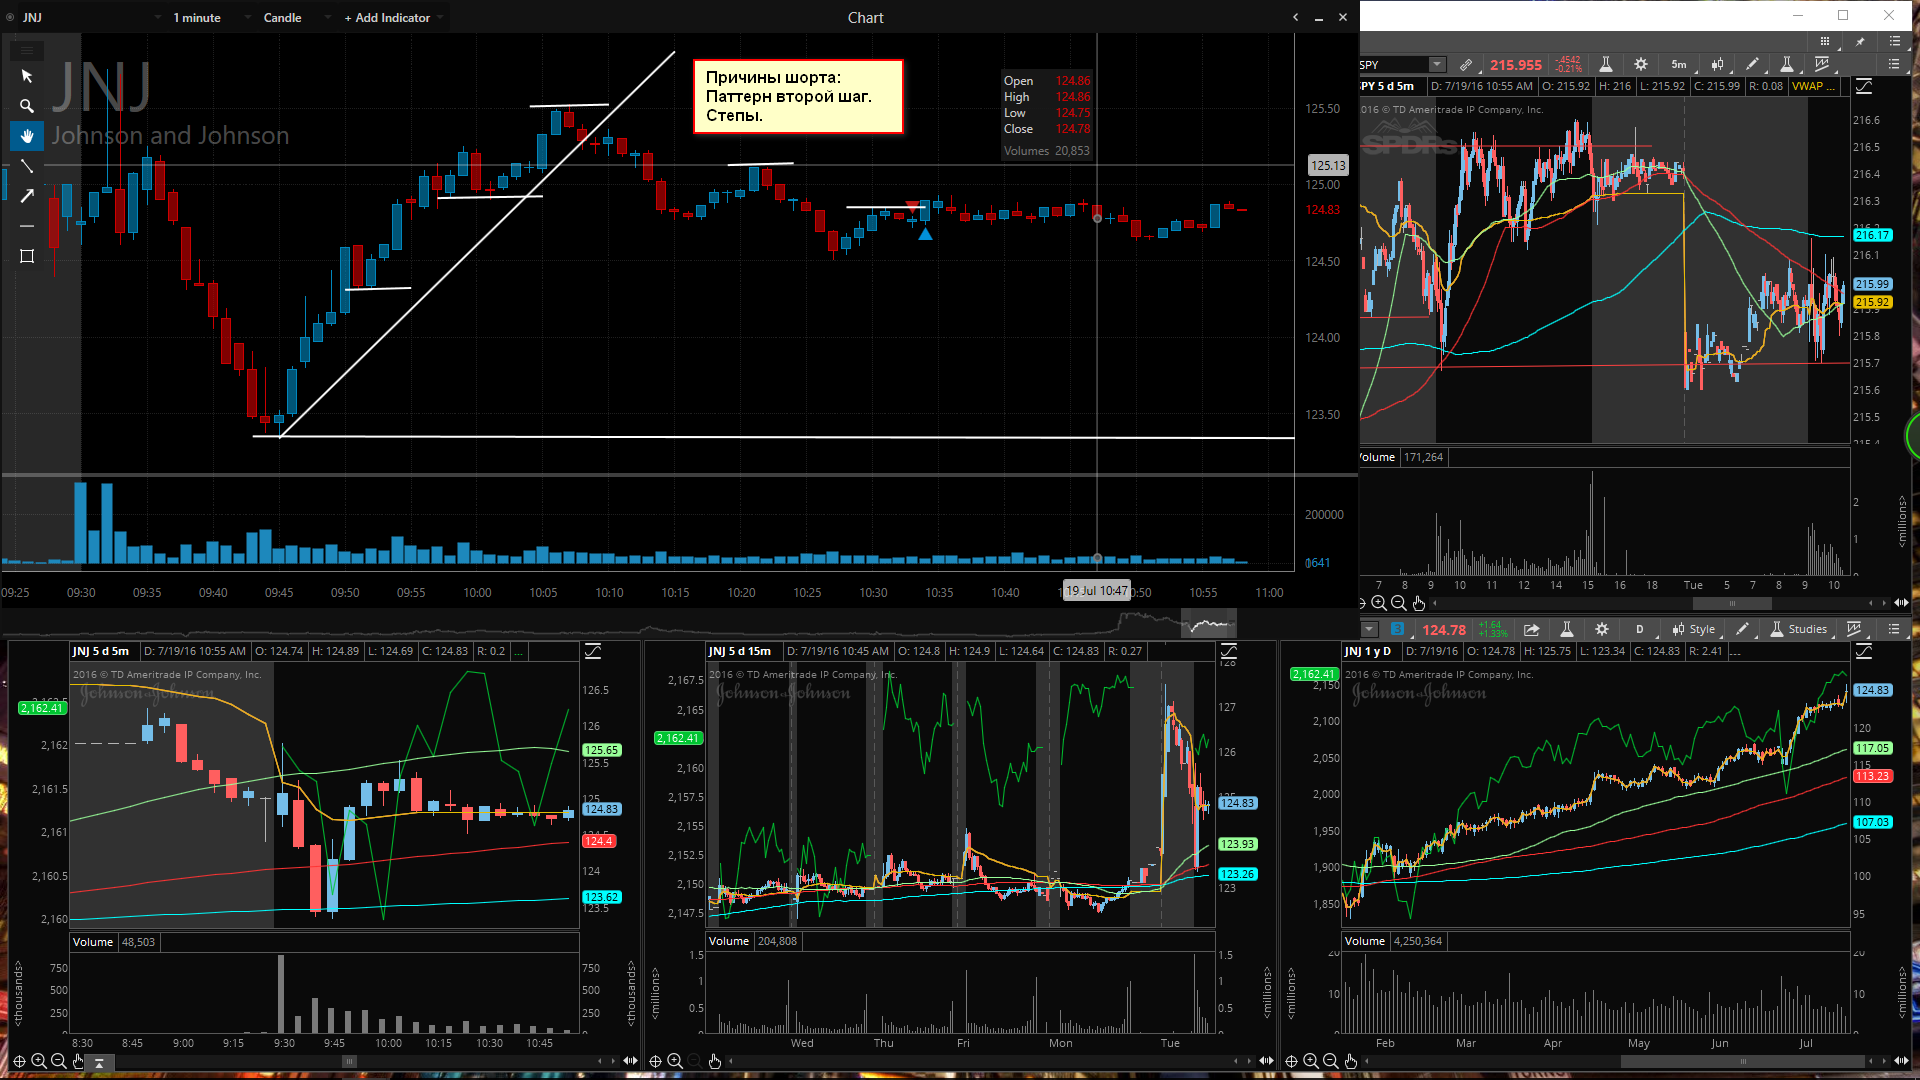
Task: Click expand-width arrows icon on JNJ 5m chart
Action: tap(630, 1061)
